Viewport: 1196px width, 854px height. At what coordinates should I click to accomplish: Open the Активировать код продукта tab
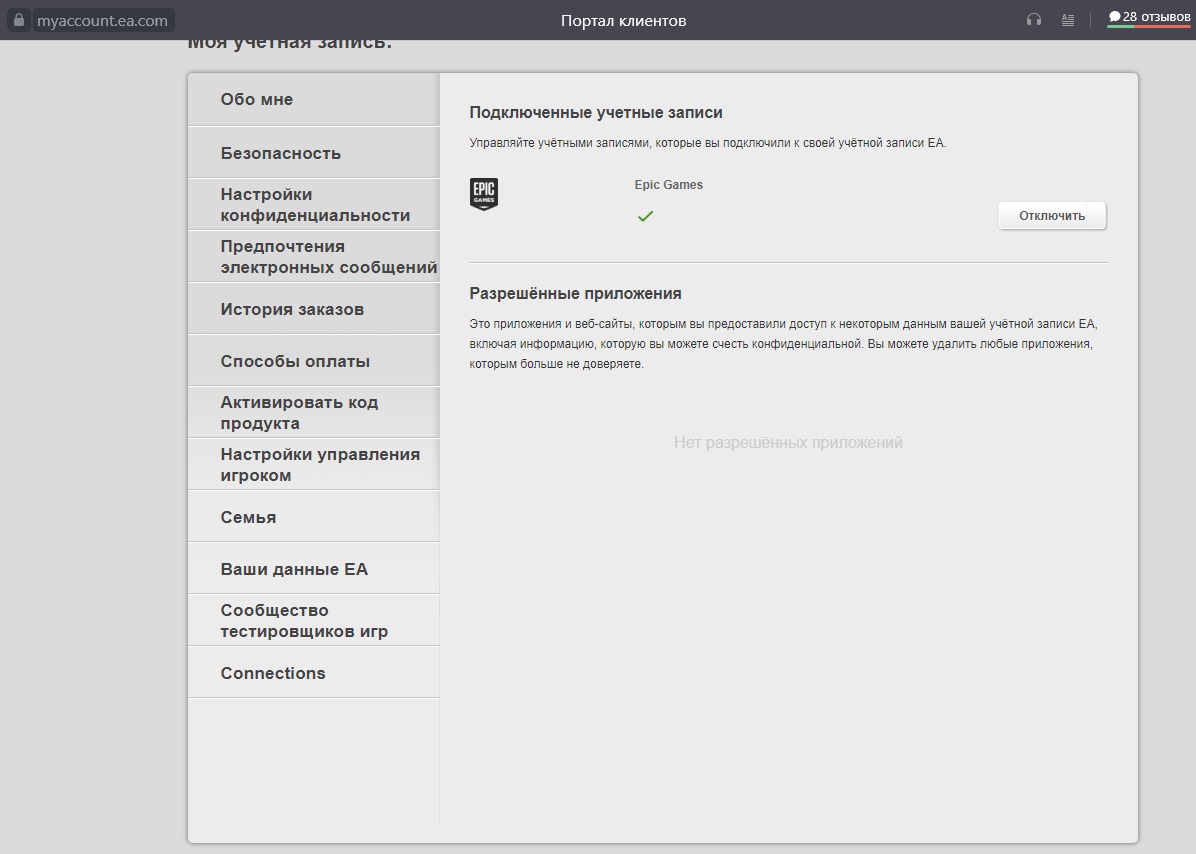[313, 413]
